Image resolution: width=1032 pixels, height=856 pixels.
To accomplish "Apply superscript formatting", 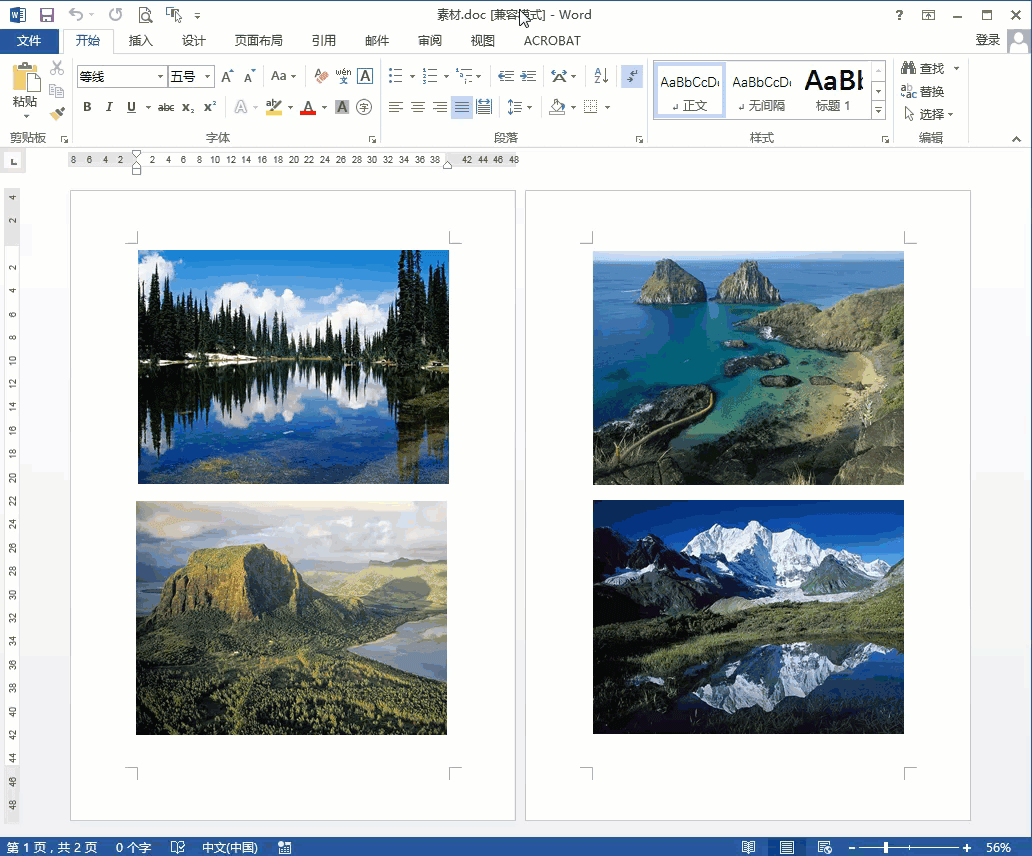I will [x=210, y=107].
